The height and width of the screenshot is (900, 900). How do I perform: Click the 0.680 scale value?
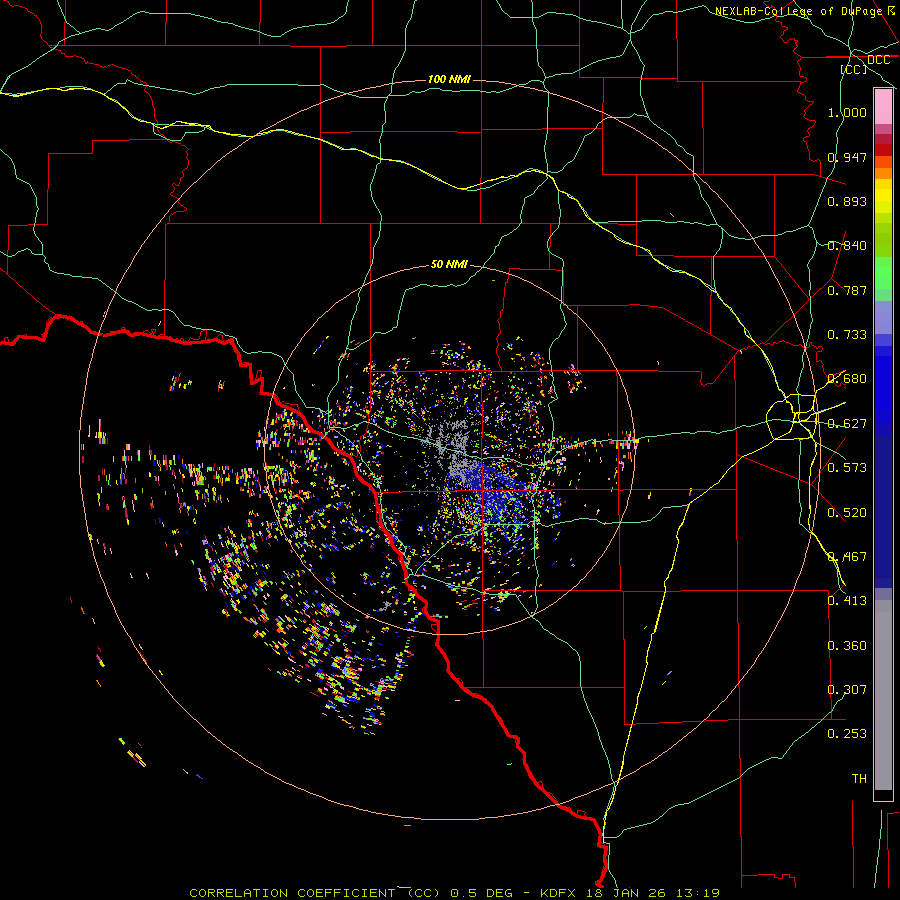click(x=847, y=379)
